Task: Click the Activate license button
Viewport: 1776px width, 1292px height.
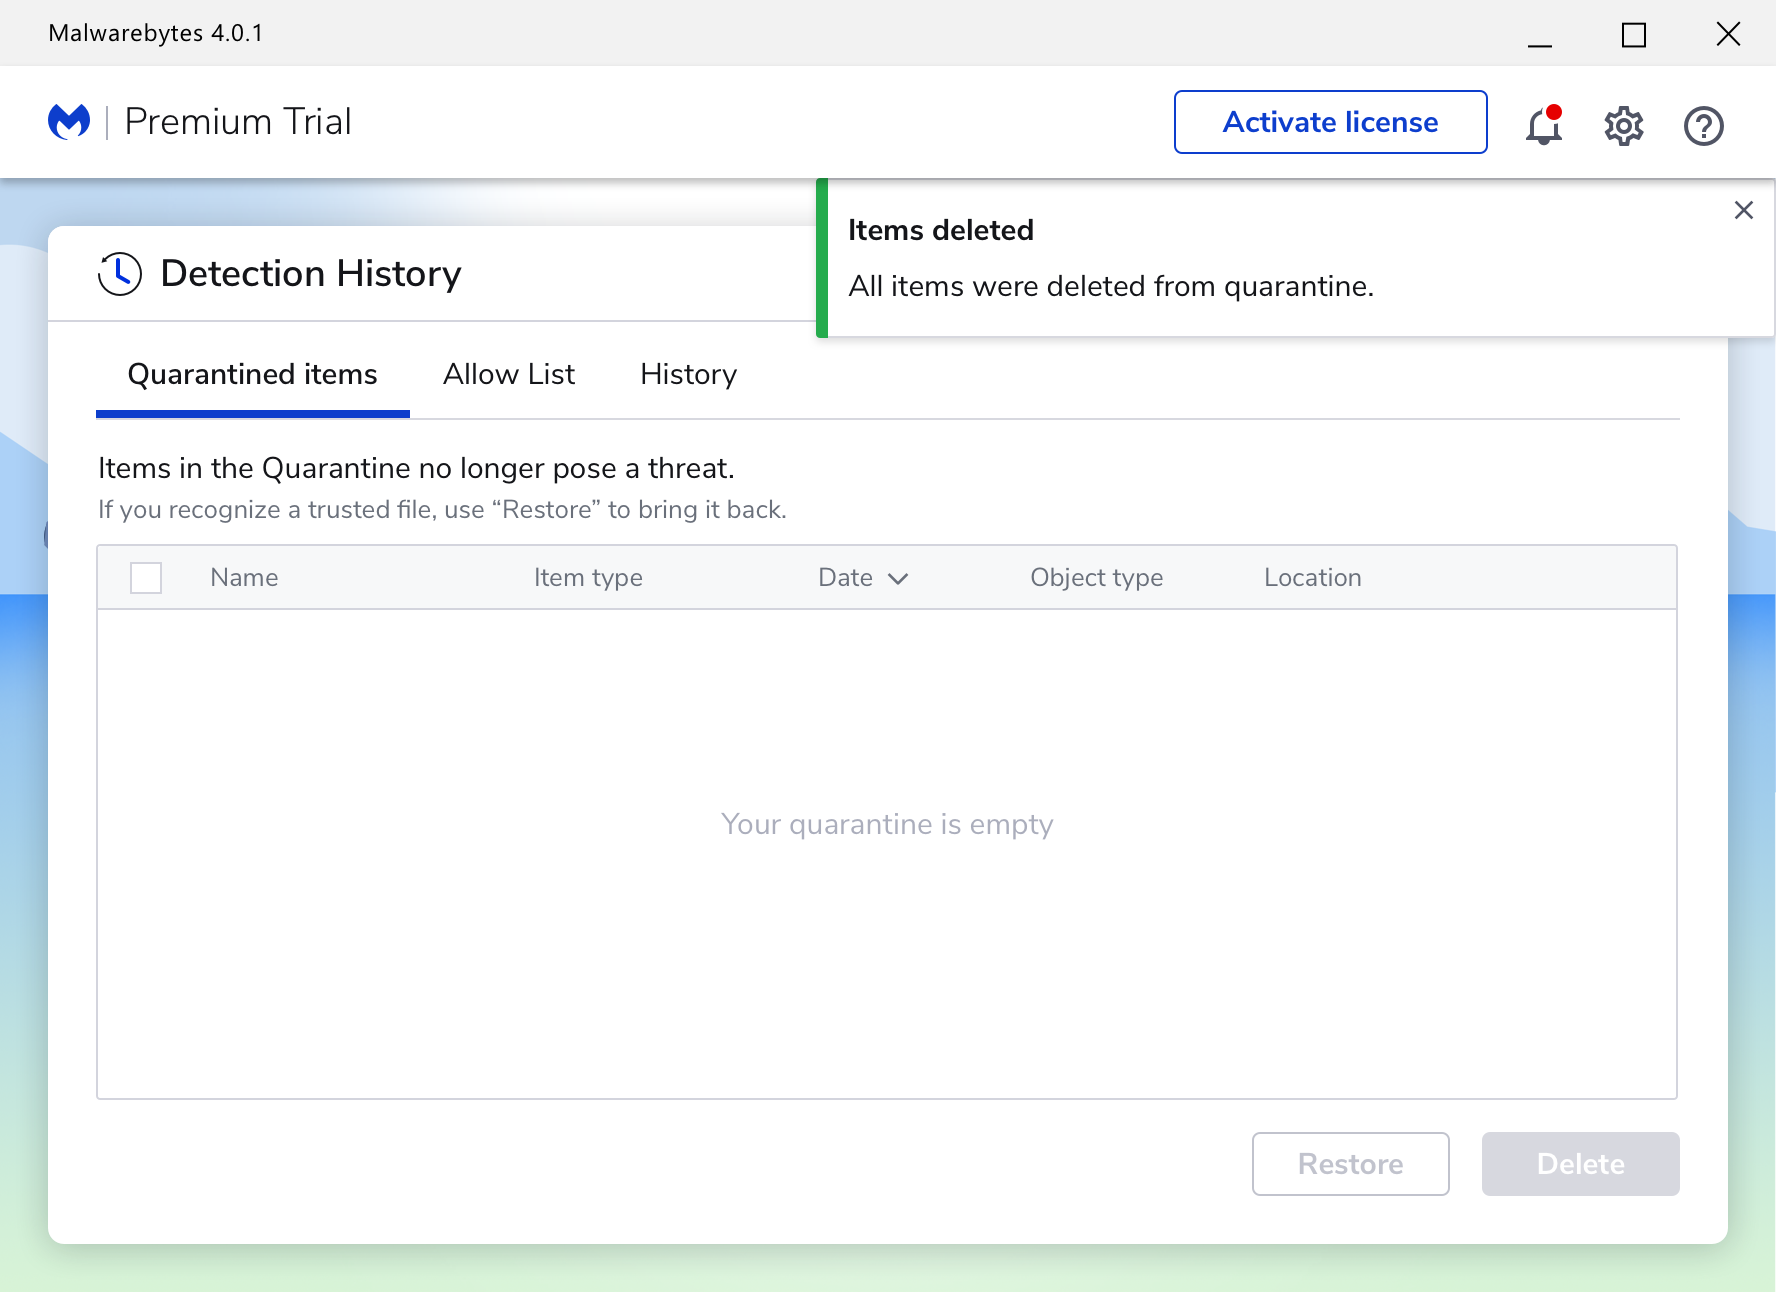Action: 1331,122
